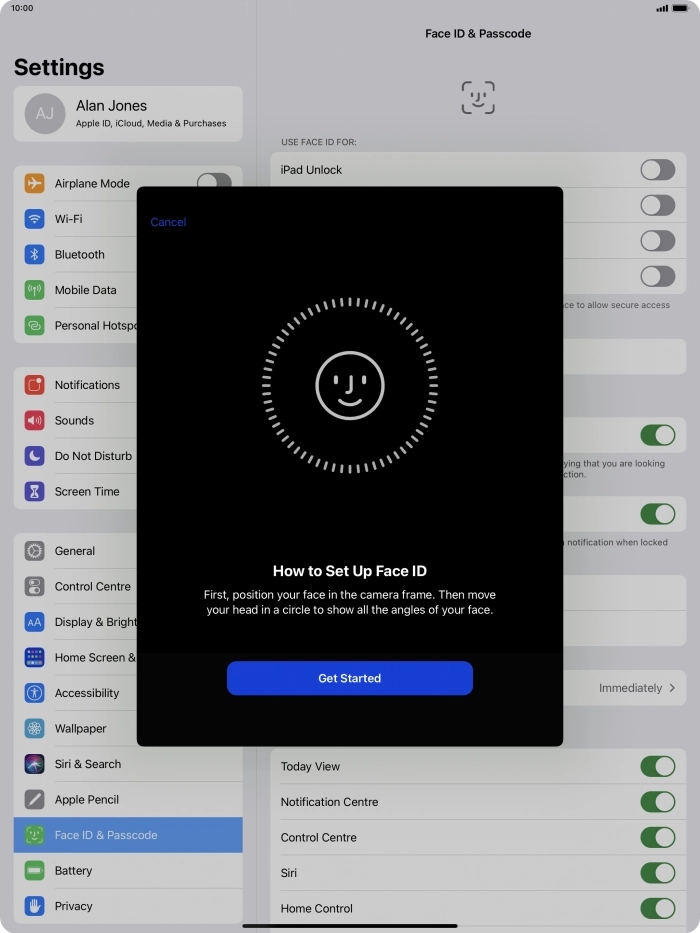Open General gear icon
The width and height of the screenshot is (700, 933).
pos(35,551)
